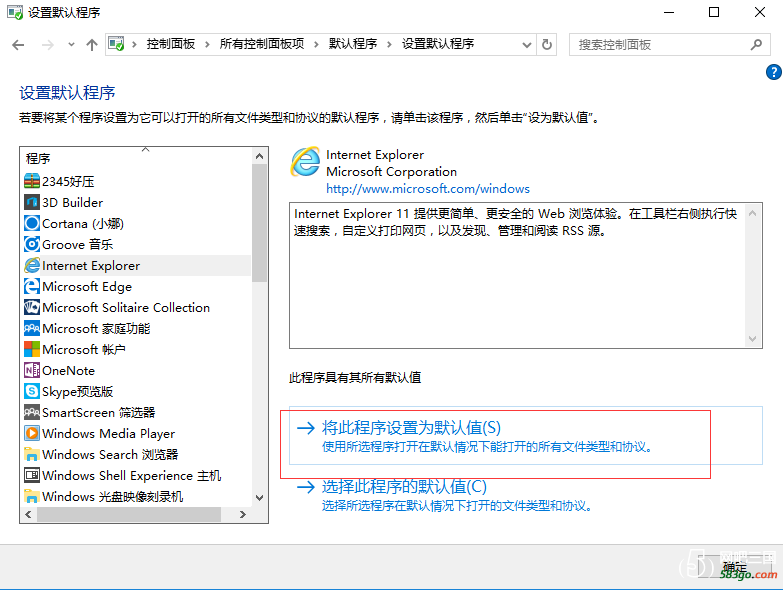Screen dimensions: 783x590
Task: Click the Microsoft Edge icon
Action: pyautogui.click(x=32, y=286)
